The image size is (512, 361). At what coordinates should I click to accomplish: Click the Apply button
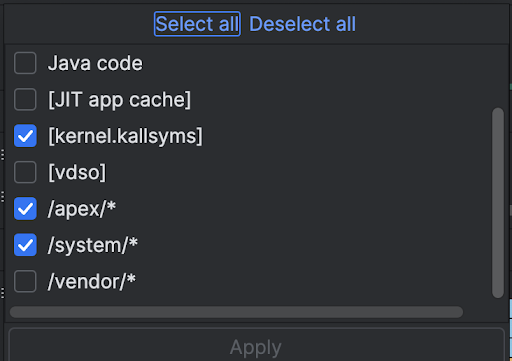(256, 345)
